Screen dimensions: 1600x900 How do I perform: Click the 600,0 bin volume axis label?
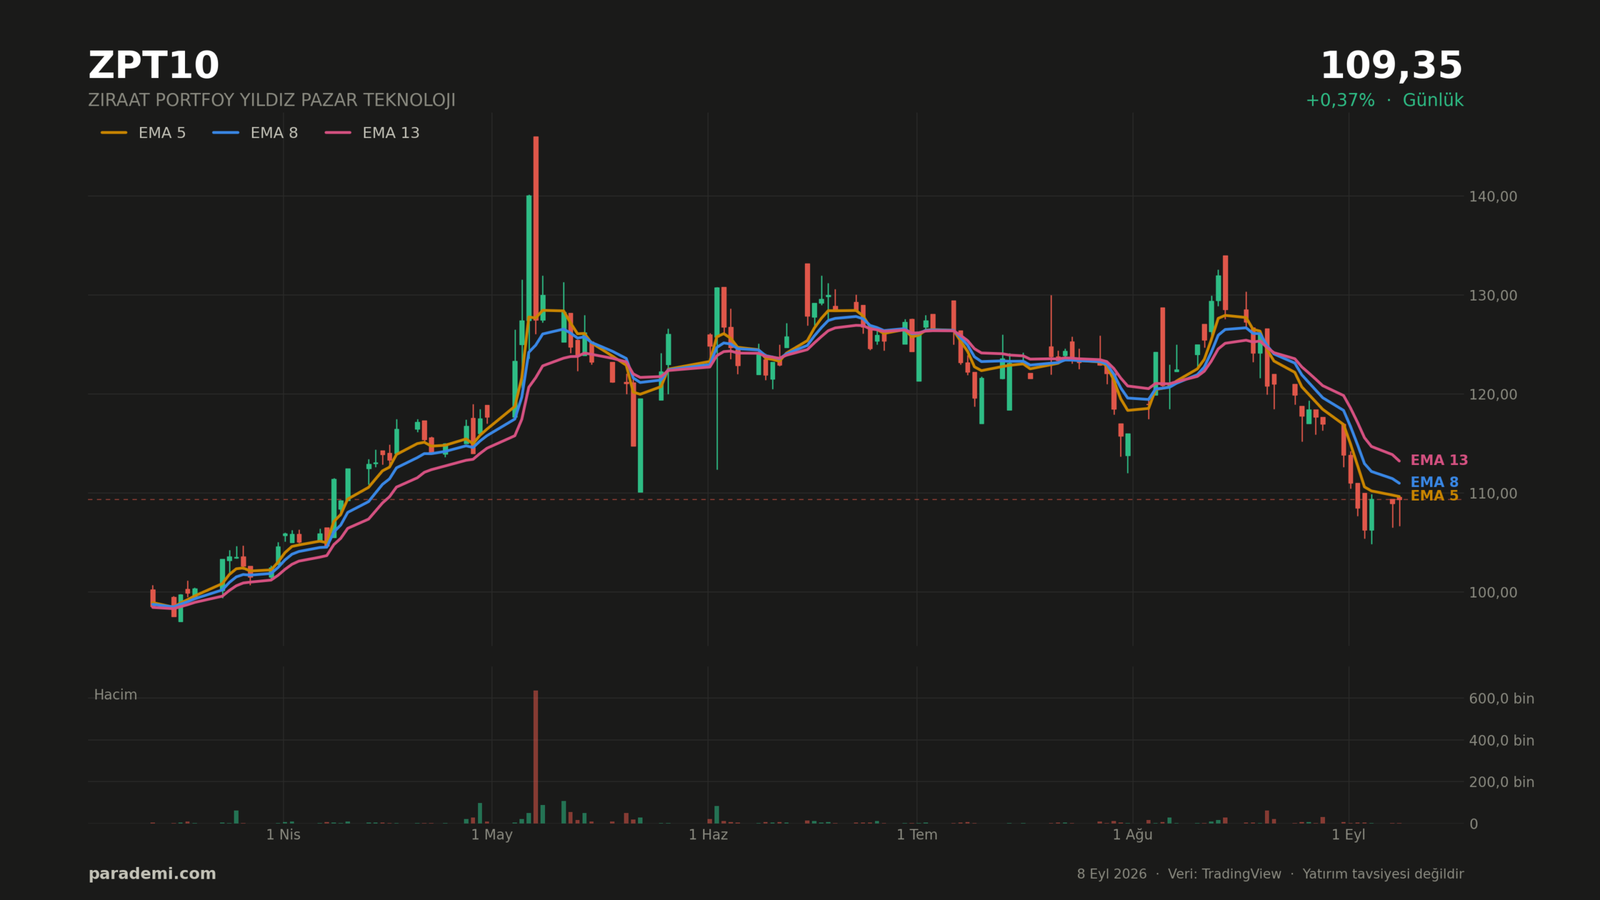click(1501, 699)
